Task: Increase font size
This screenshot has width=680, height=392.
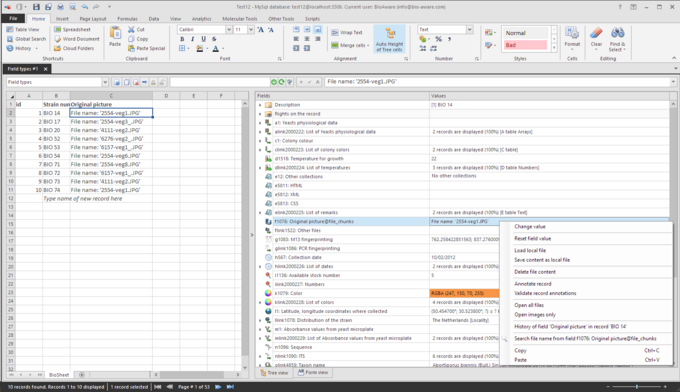Action: tap(260, 29)
